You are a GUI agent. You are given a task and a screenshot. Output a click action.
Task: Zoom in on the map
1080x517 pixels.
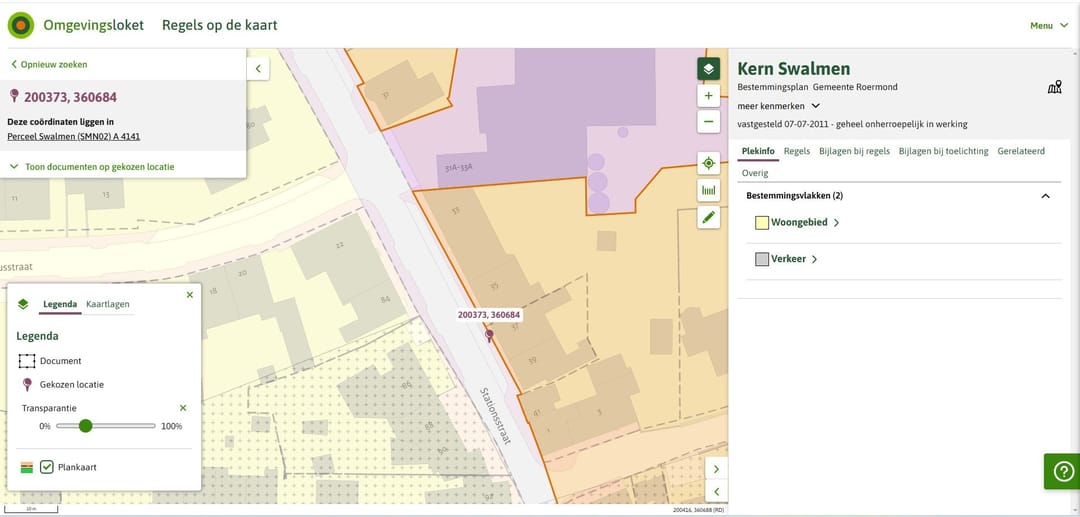[x=708, y=96]
